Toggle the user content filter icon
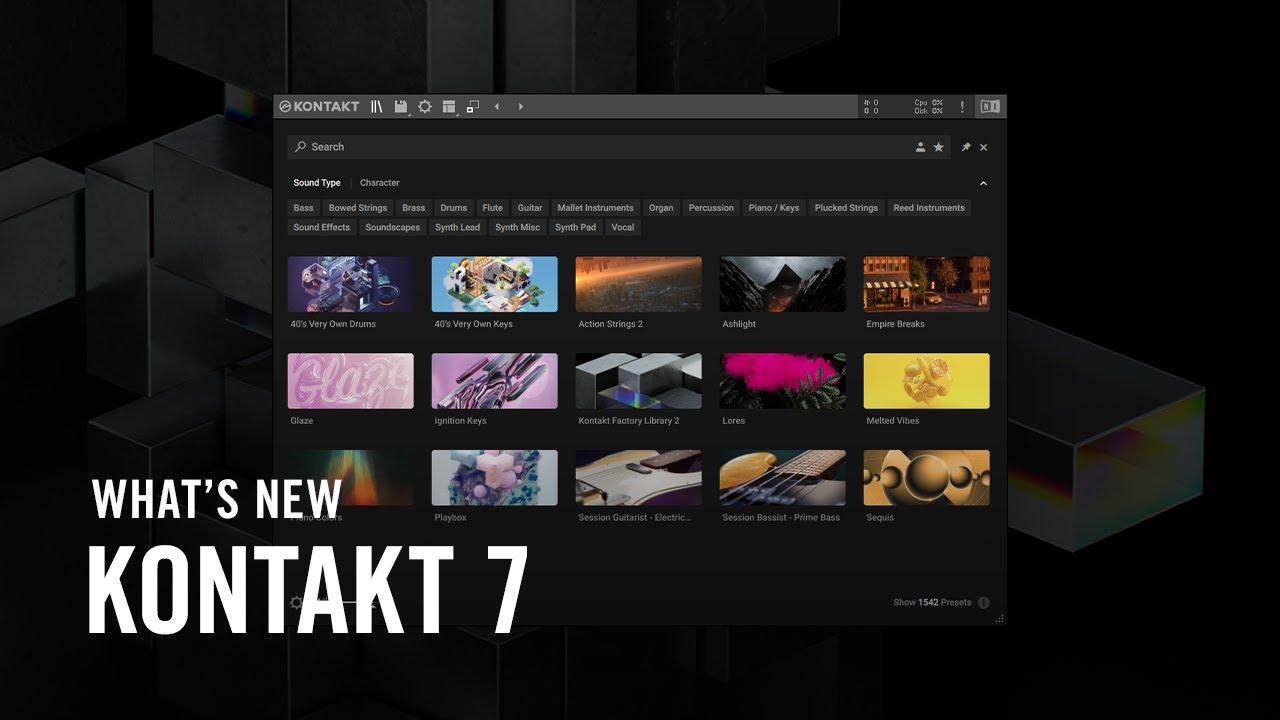This screenshot has height=720, width=1280. (x=920, y=147)
